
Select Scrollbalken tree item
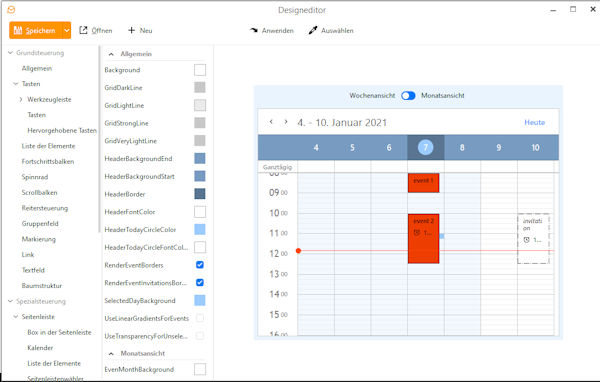pyautogui.click(x=39, y=193)
